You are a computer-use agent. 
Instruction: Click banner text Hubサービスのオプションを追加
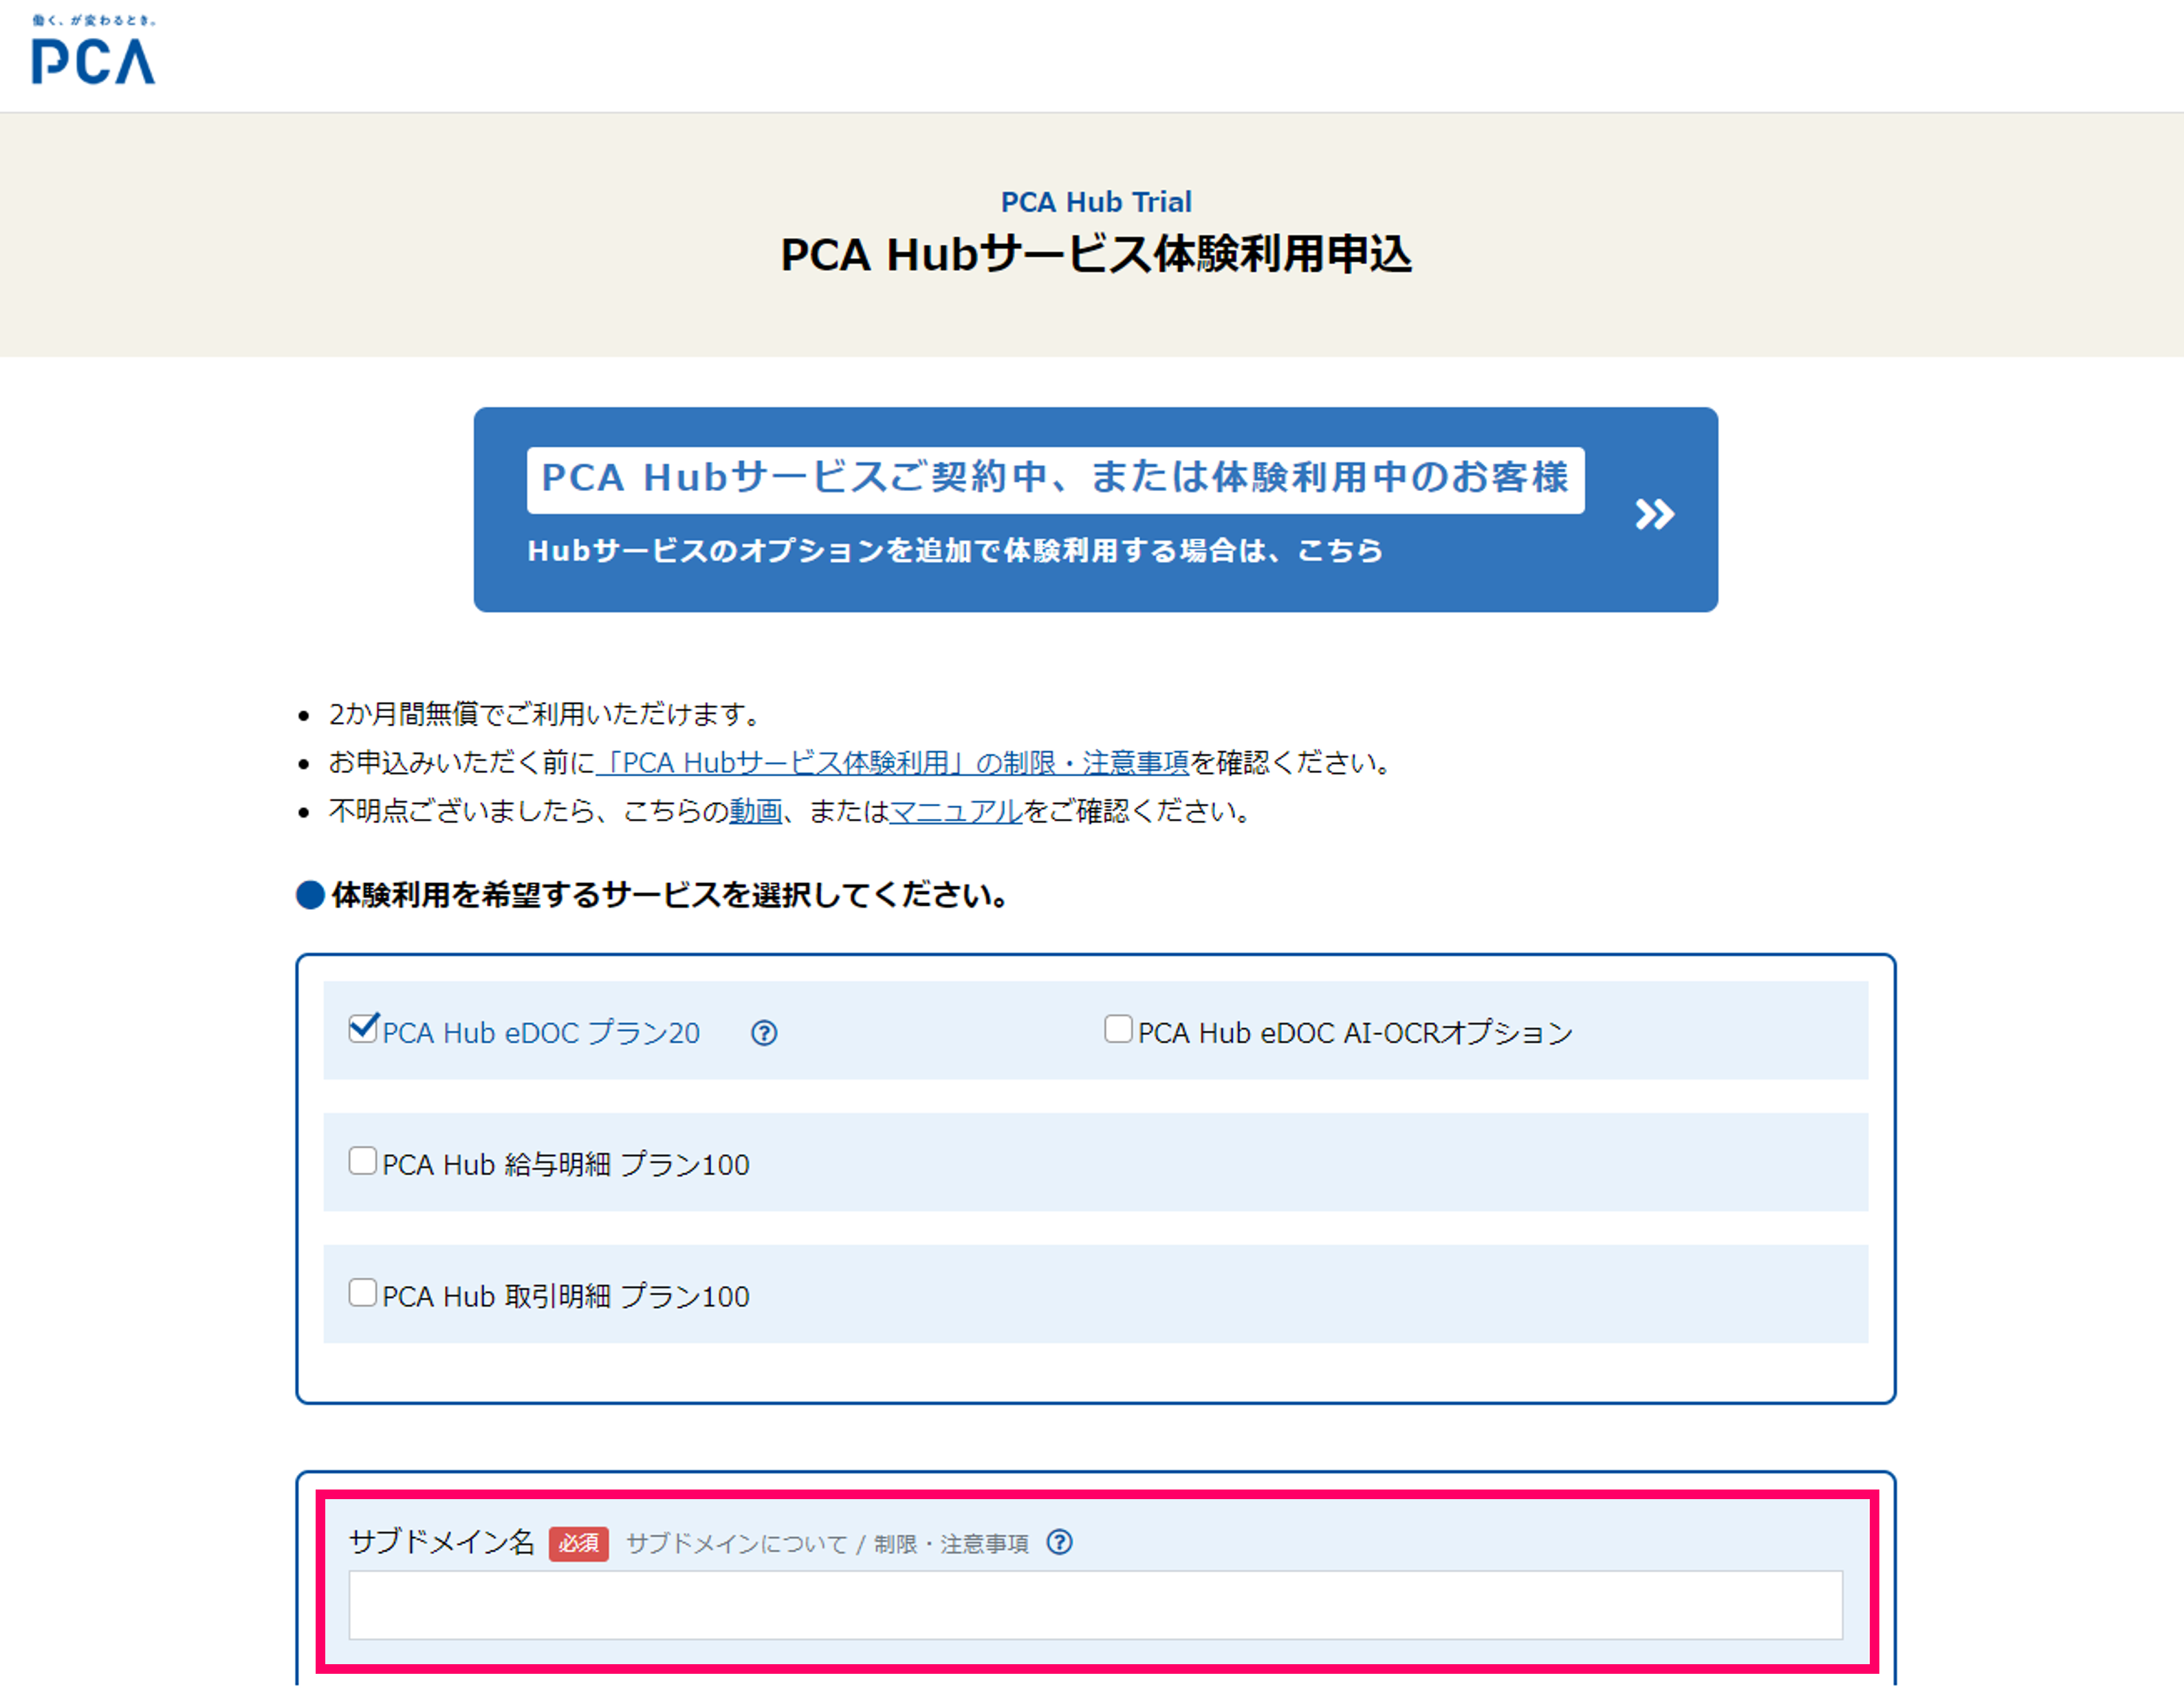click(955, 551)
